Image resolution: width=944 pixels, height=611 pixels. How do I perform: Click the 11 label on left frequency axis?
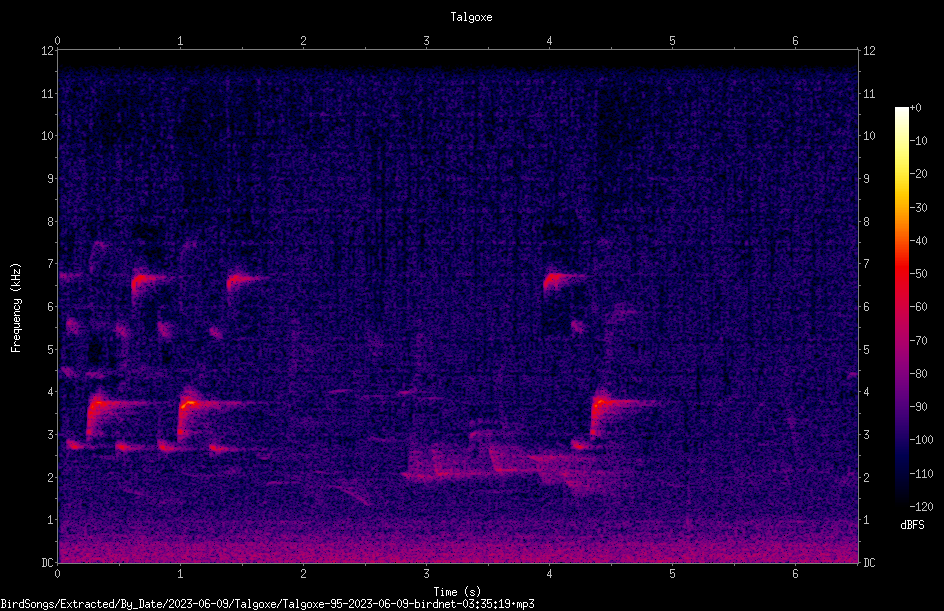click(47, 93)
